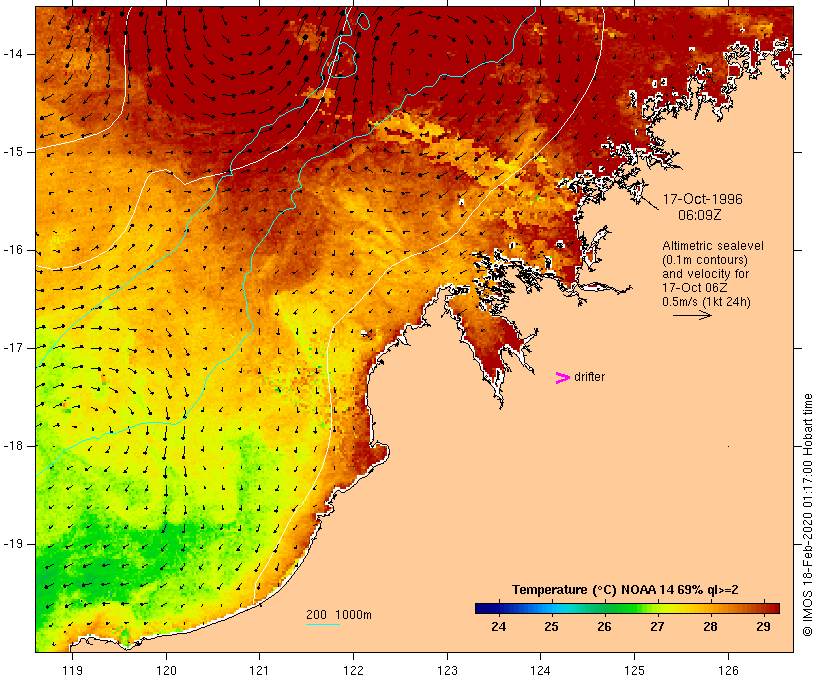Viewport: 820px width, 680px height.
Task: Click the Temperature NOAA 14 colorbar title
Action: [x=625, y=590]
